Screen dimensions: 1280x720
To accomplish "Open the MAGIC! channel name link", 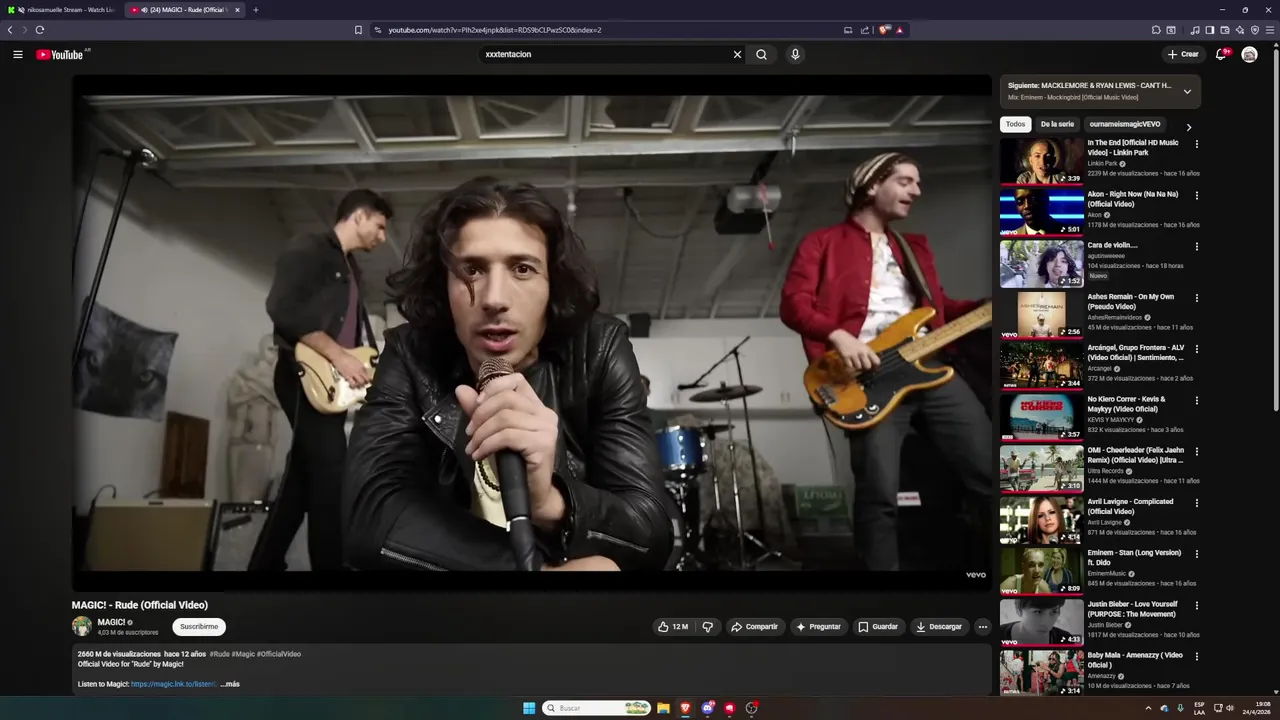I will click(111, 622).
